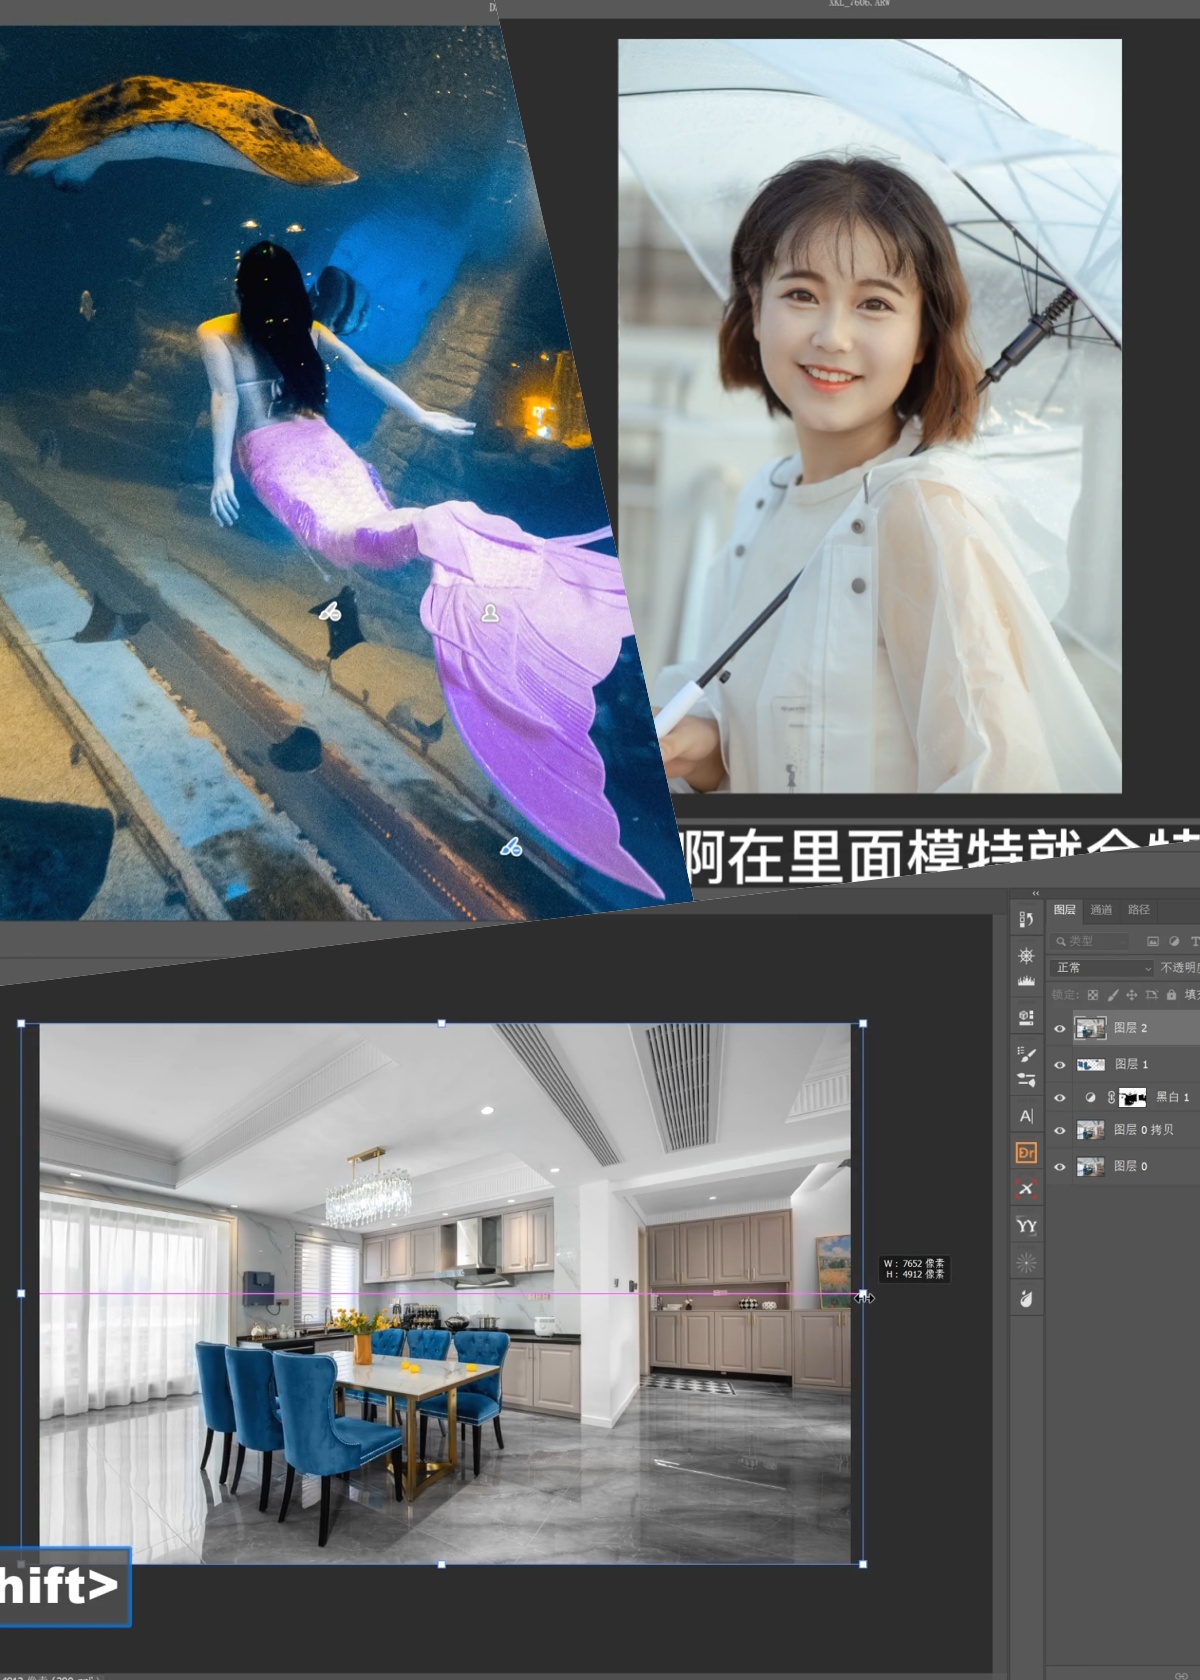This screenshot has height=1680, width=1200.
Task: Open the droplet plugin panel icon
Action: (1026, 1299)
